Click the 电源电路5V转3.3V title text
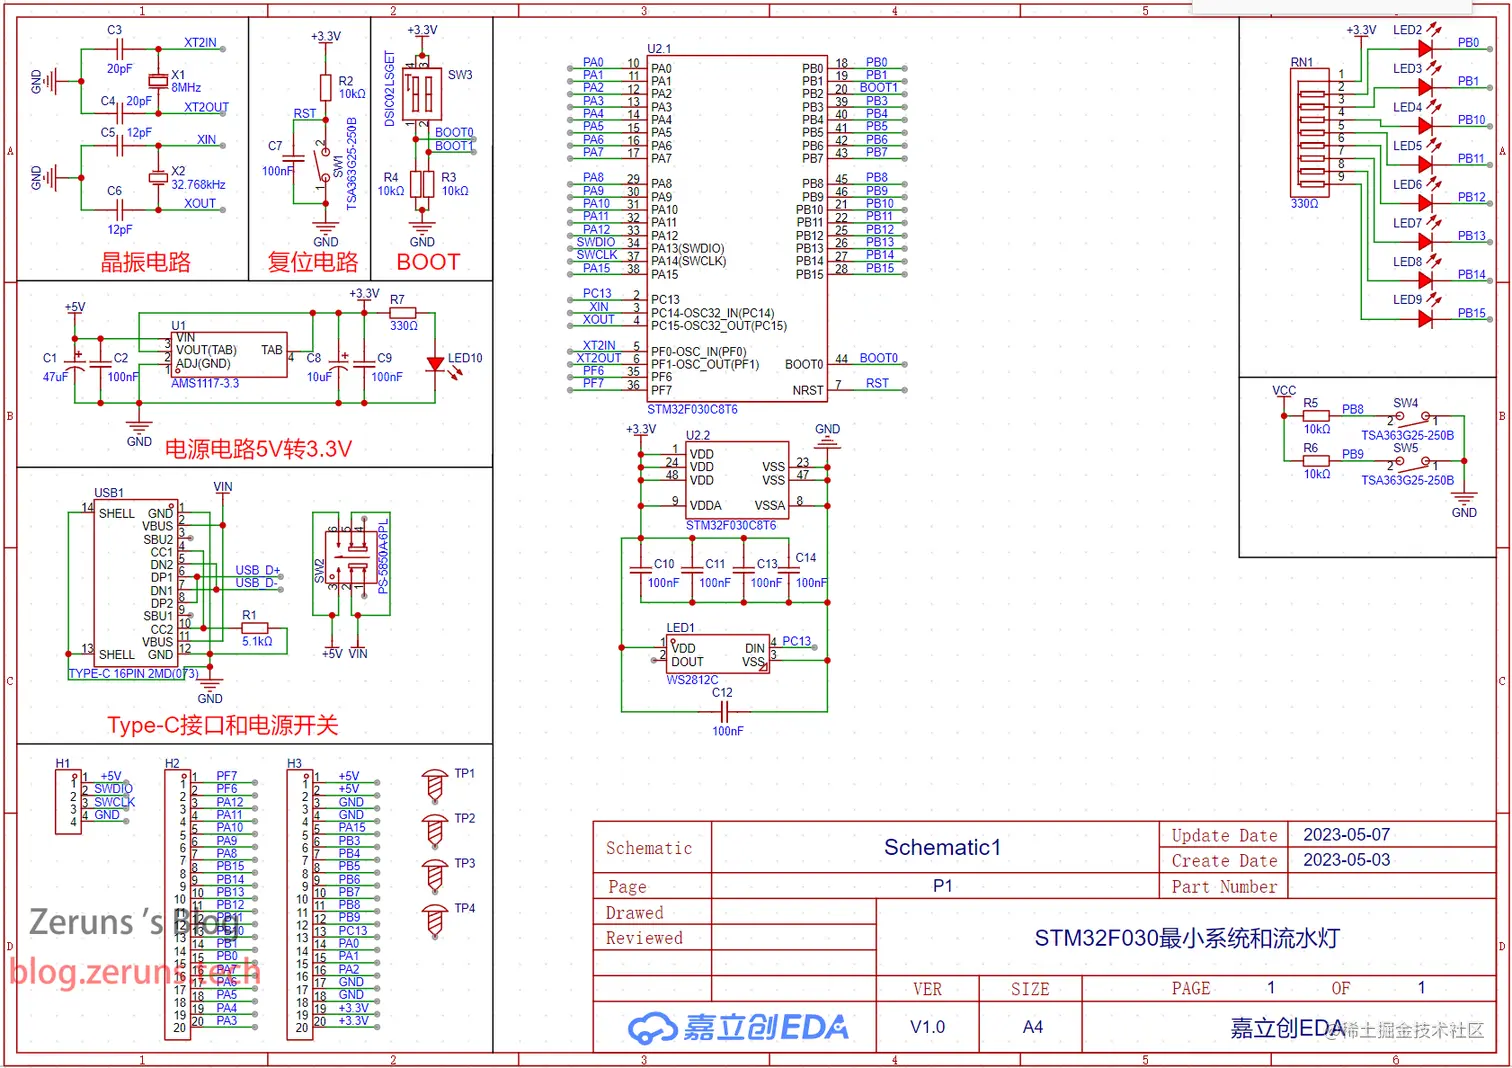1512x1068 pixels. click(x=258, y=449)
